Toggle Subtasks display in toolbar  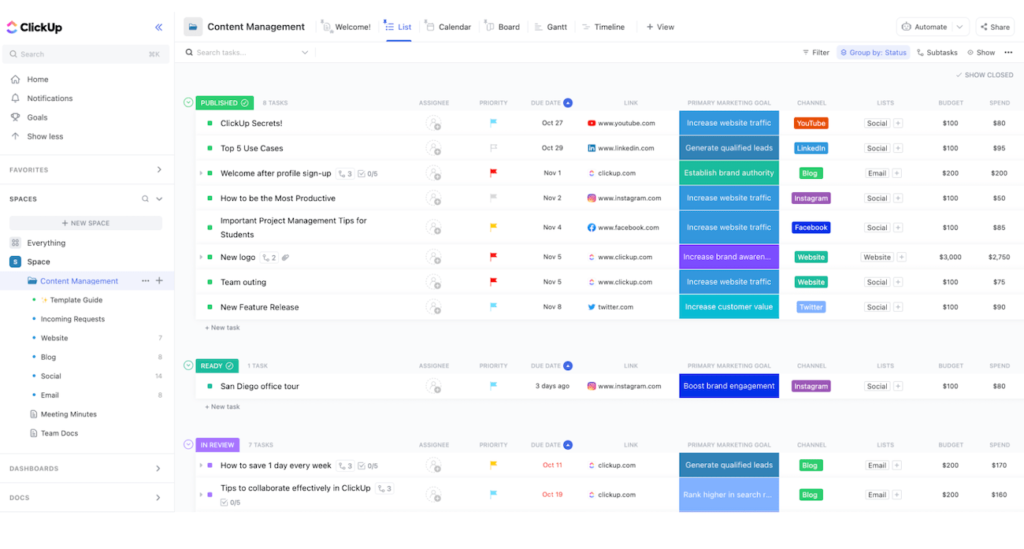(x=937, y=52)
